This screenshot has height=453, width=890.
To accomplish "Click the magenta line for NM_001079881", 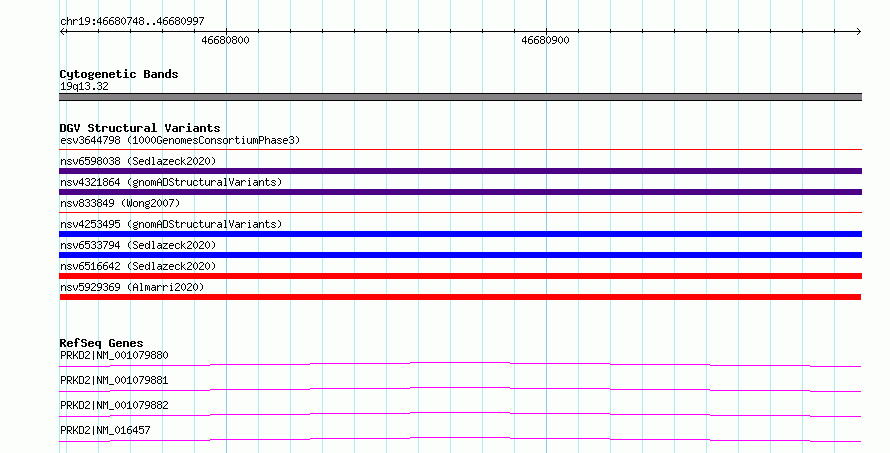I will coord(460,389).
